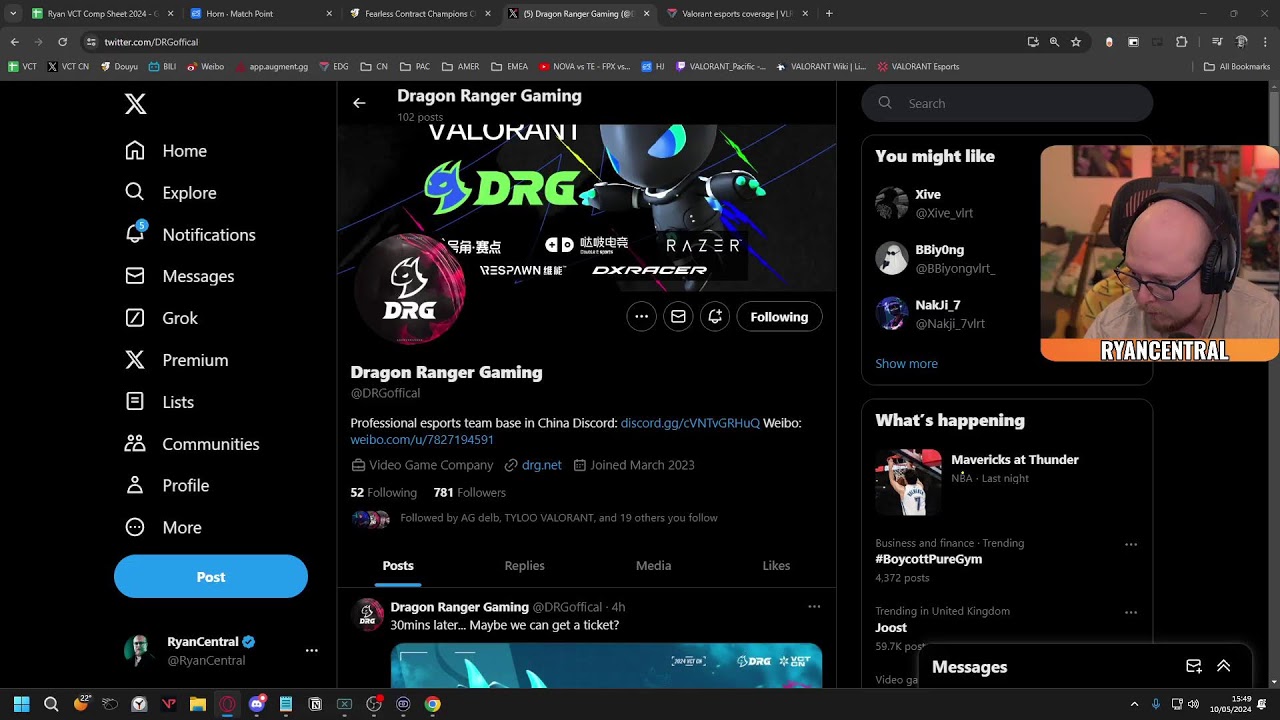1280x720 pixels.
Task: Open the EDG bookmarks folder
Action: 335,67
